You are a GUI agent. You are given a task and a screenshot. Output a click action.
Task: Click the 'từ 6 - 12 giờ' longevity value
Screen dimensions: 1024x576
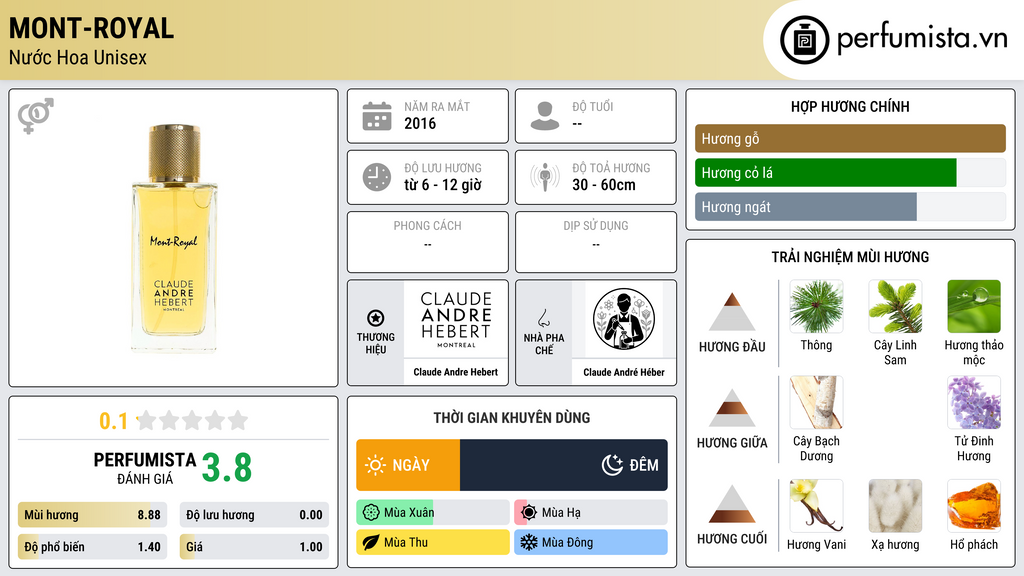tap(443, 185)
